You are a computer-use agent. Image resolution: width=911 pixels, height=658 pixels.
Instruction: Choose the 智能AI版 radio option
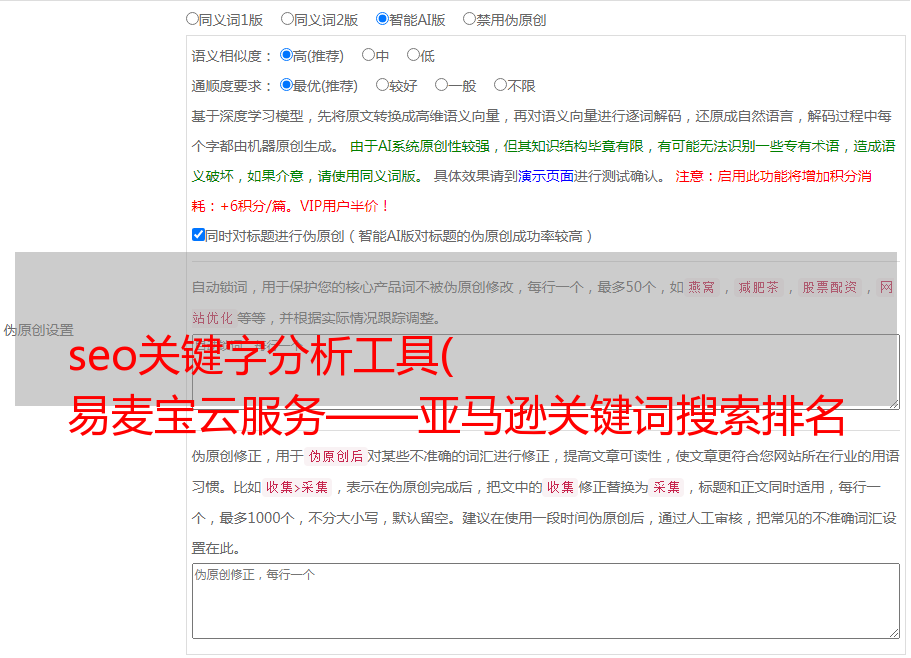coord(382,19)
